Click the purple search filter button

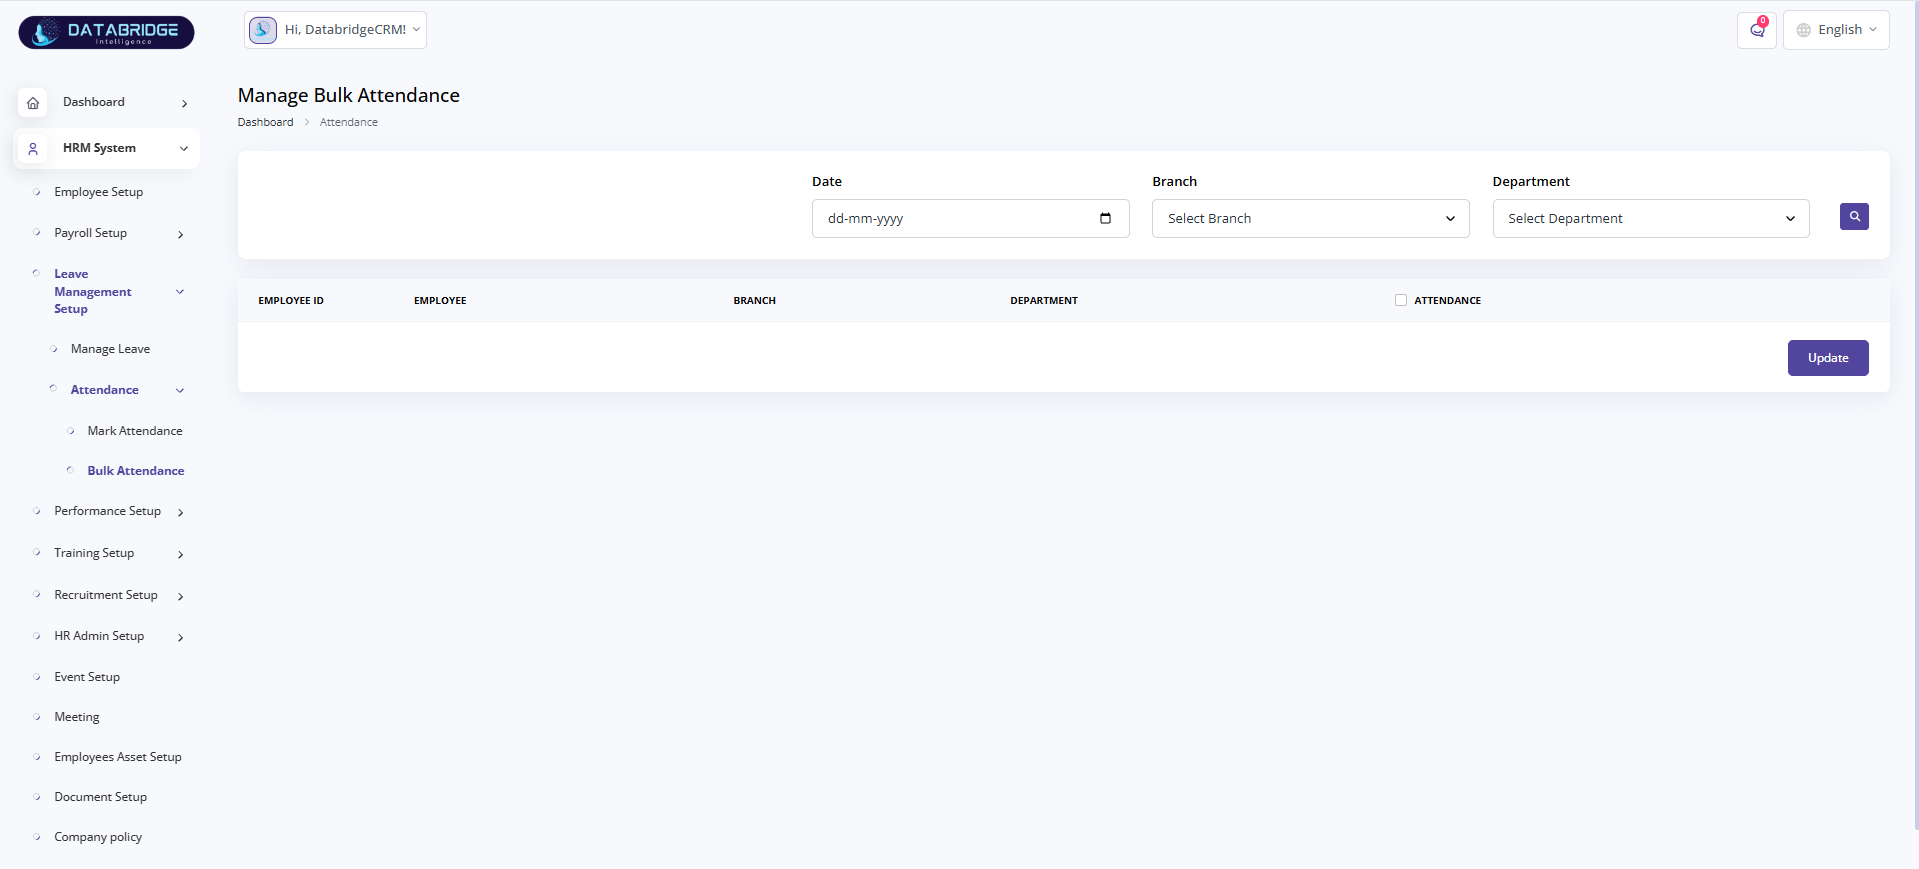tap(1854, 216)
